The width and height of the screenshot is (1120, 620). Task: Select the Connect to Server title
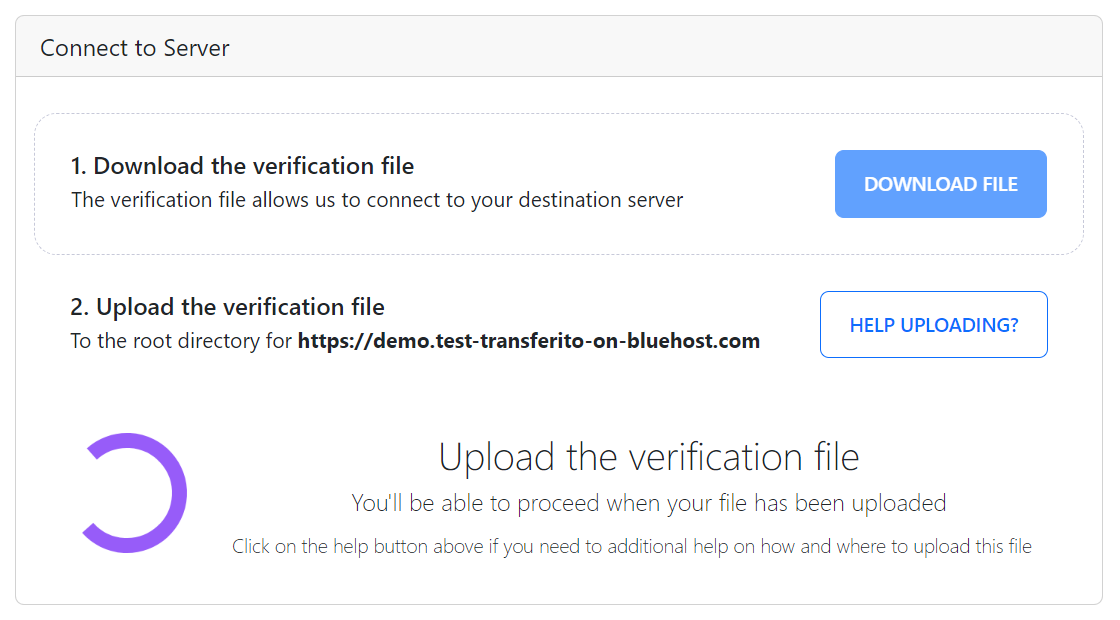pyautogui.click(x=135, y=48)
